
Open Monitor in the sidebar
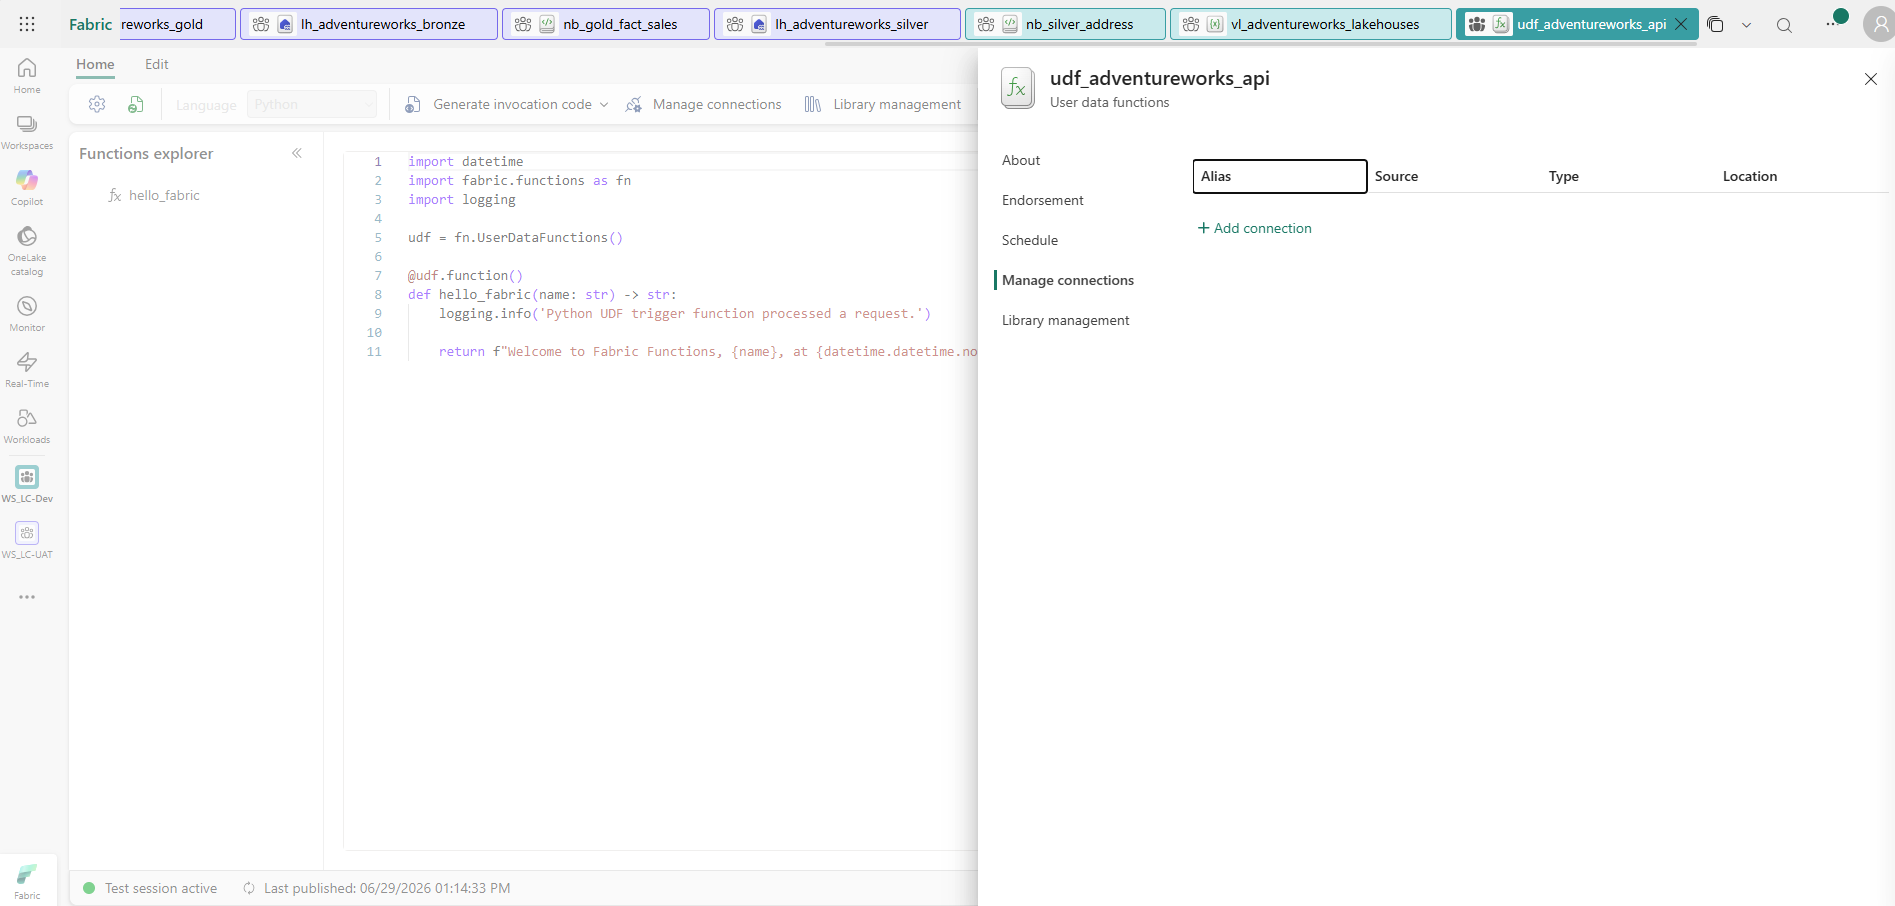click(x=27, y=314)
